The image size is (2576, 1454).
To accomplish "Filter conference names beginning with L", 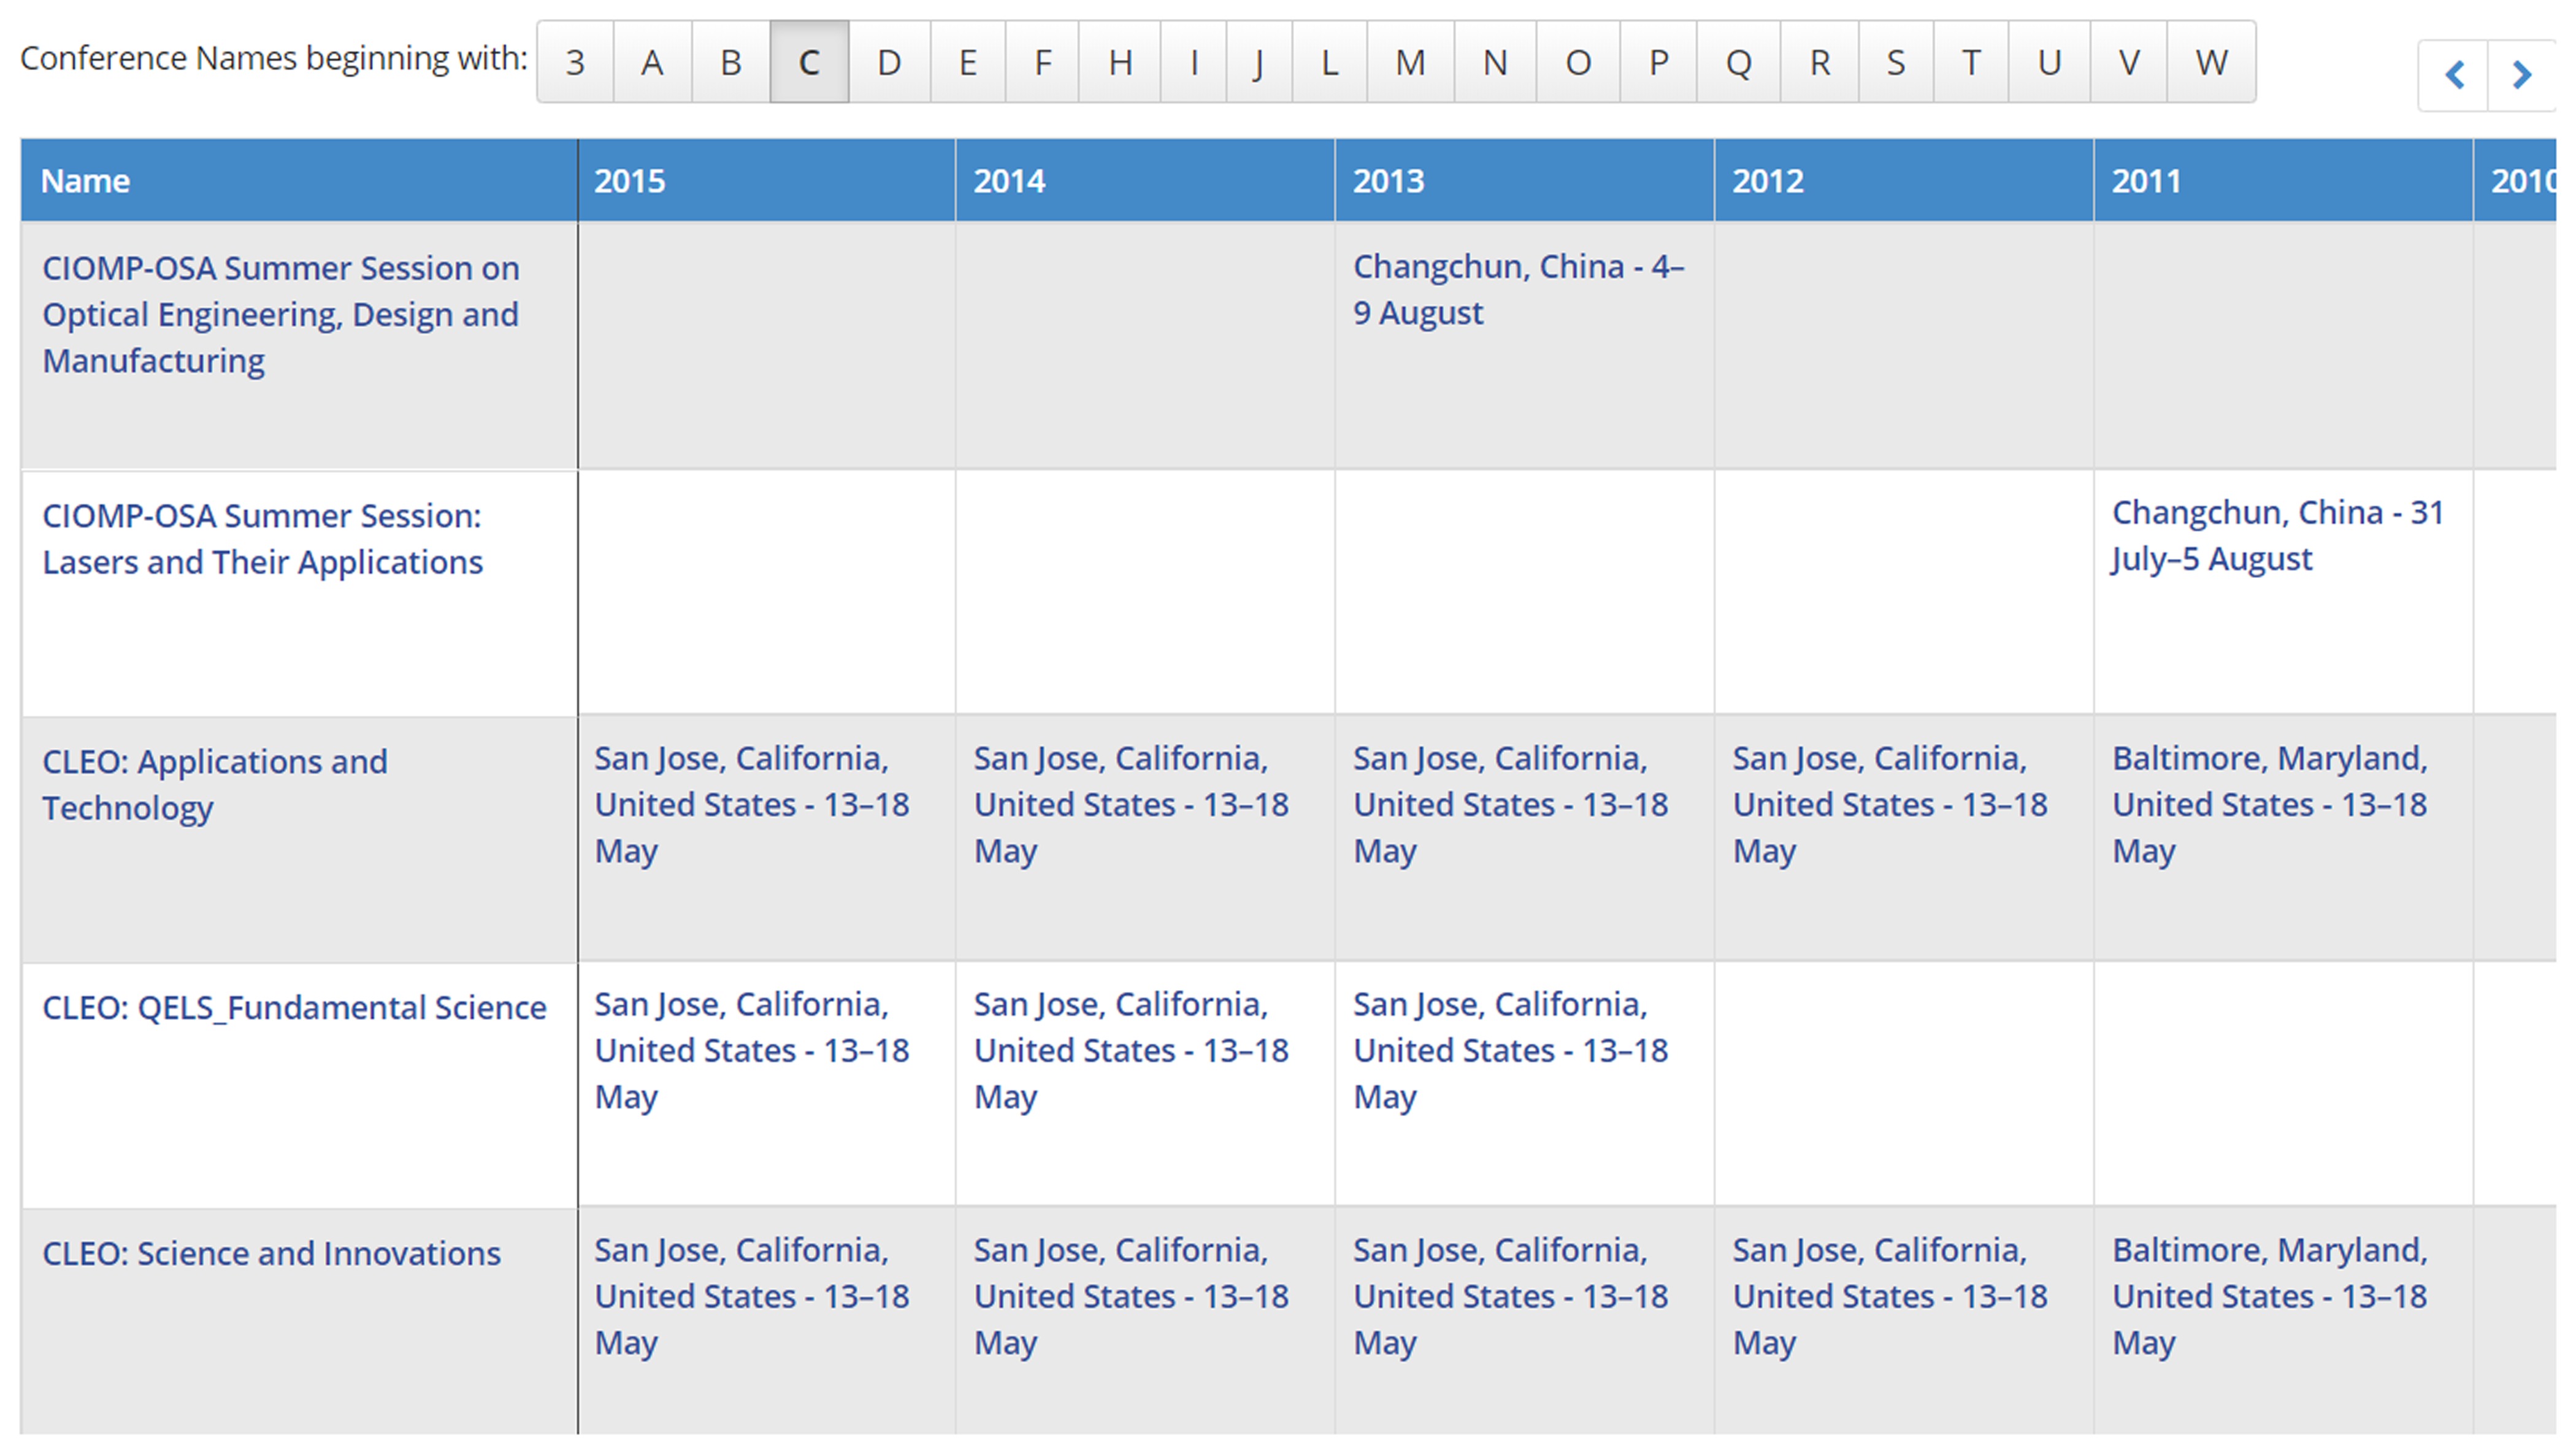I will [1329, 62].
